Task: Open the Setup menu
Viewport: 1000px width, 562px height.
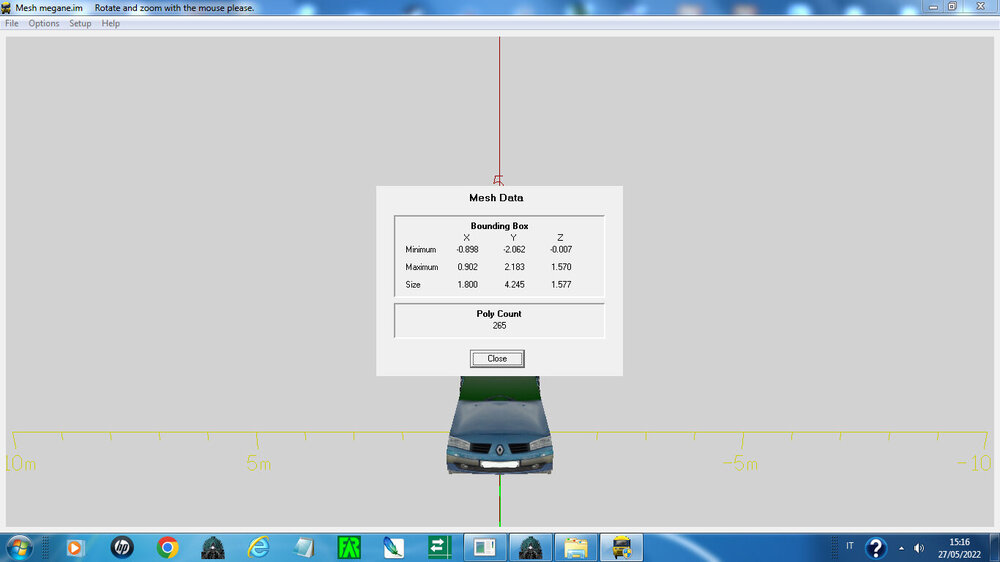Action: click(x=80, y=24)
